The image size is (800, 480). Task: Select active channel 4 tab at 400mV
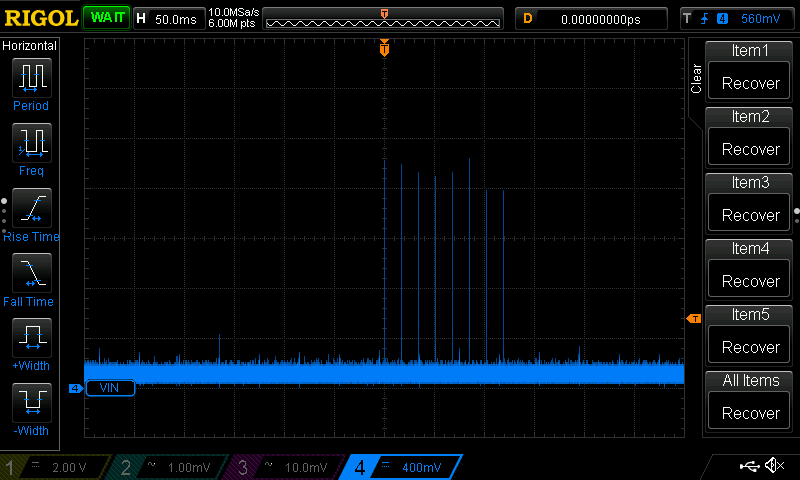point(402,467)
